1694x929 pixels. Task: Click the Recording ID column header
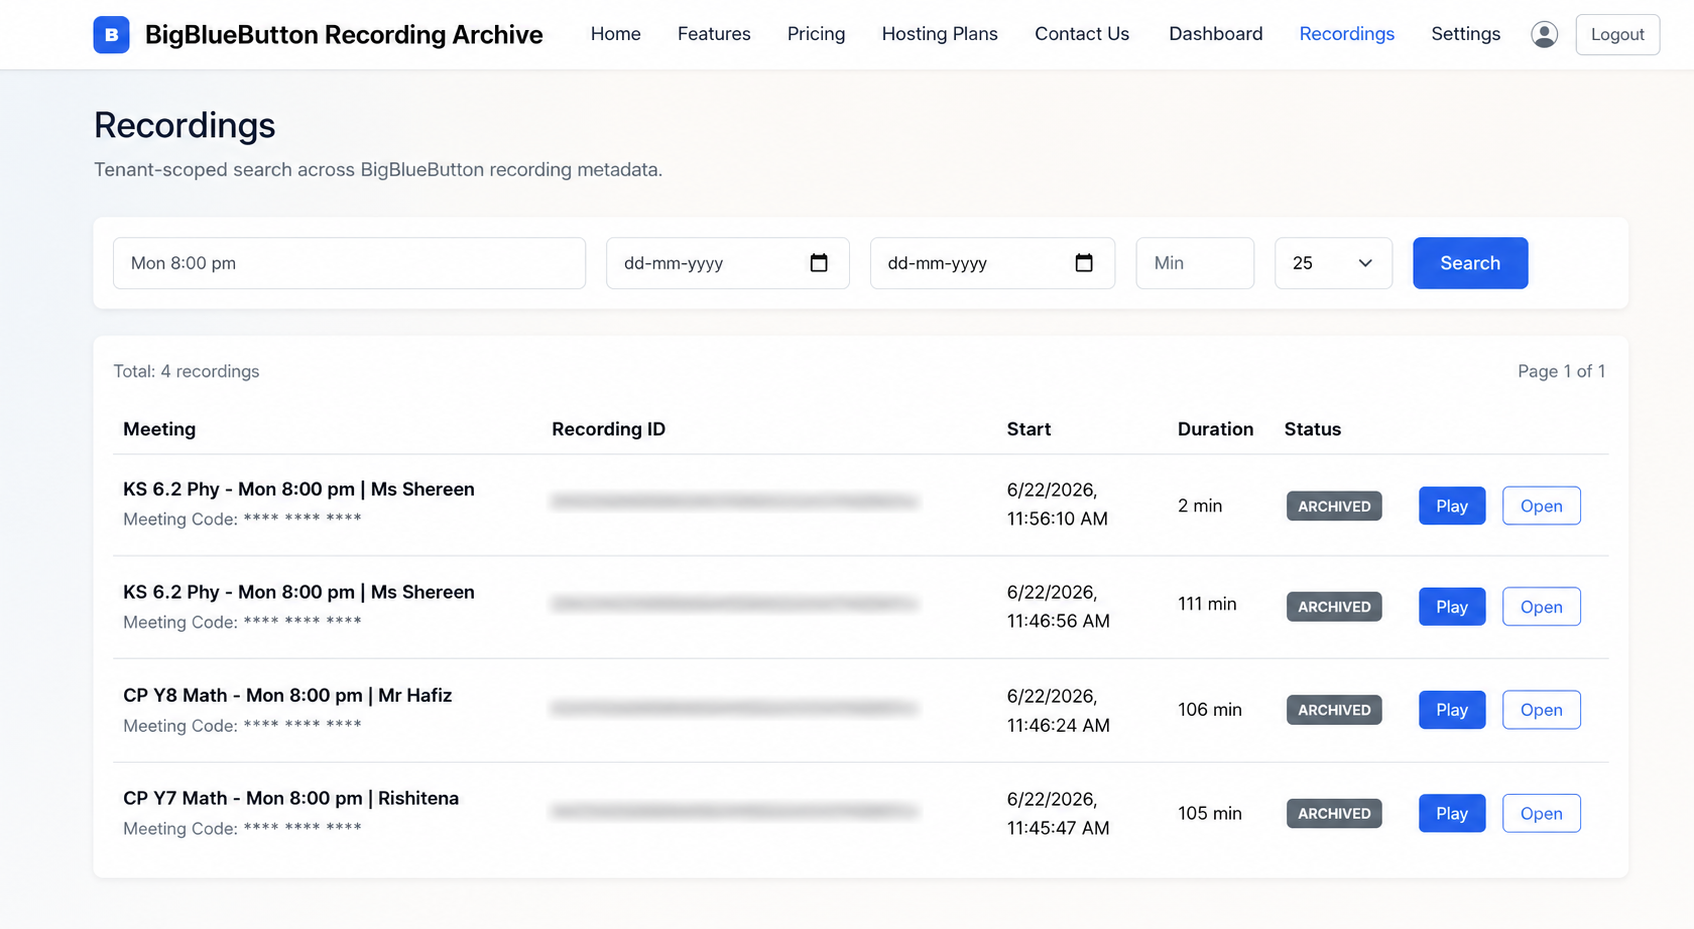(x=608, y=429)
